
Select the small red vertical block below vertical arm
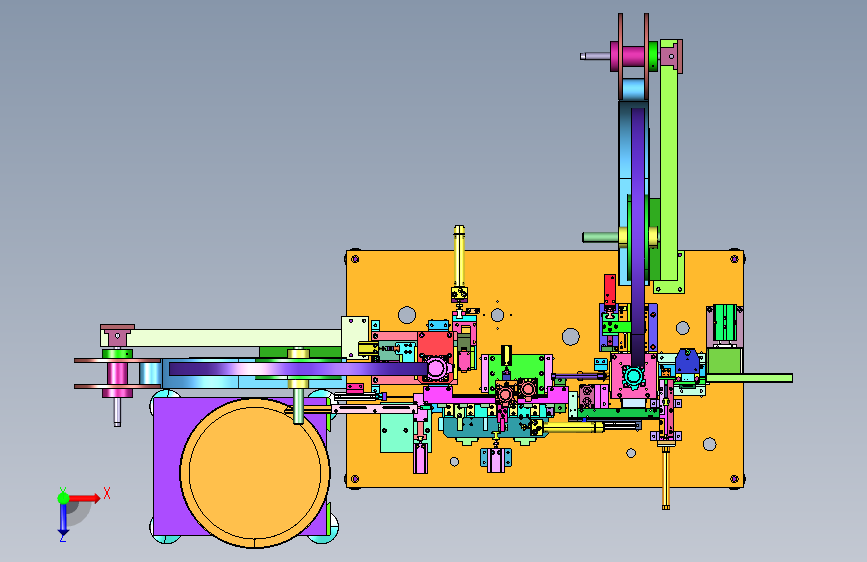610,289
